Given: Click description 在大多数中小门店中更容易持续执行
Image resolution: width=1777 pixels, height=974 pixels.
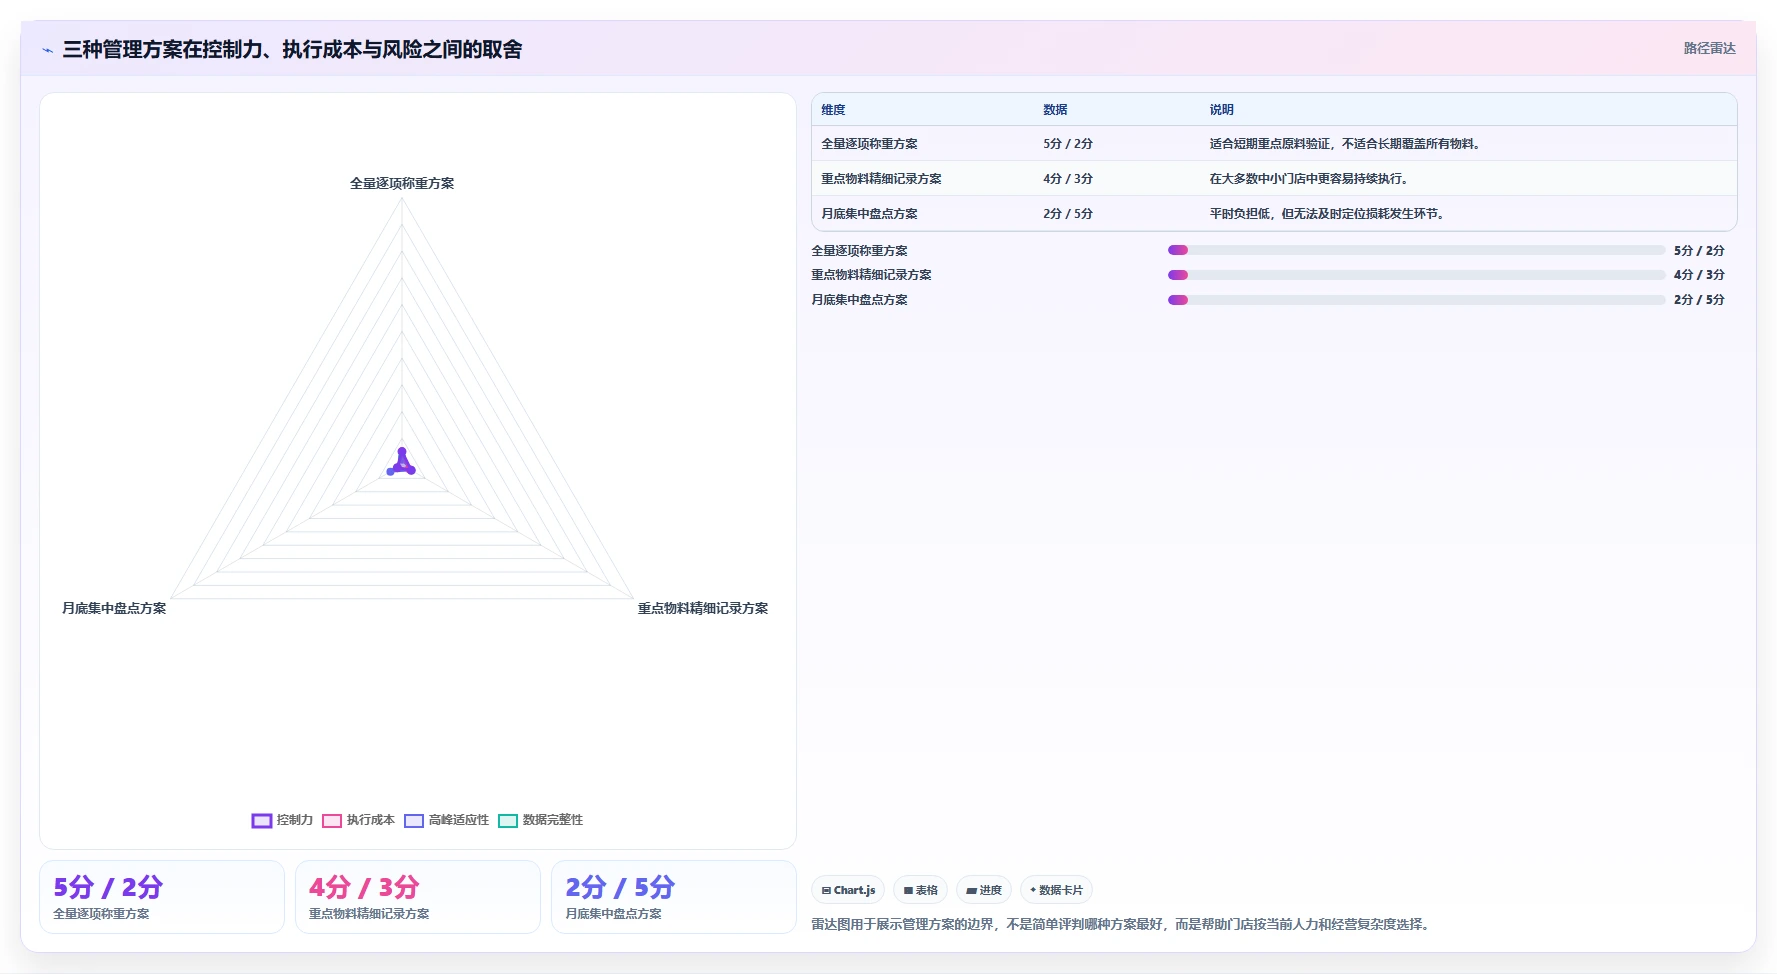Looking at the screenshot, I should point(1308,179).
